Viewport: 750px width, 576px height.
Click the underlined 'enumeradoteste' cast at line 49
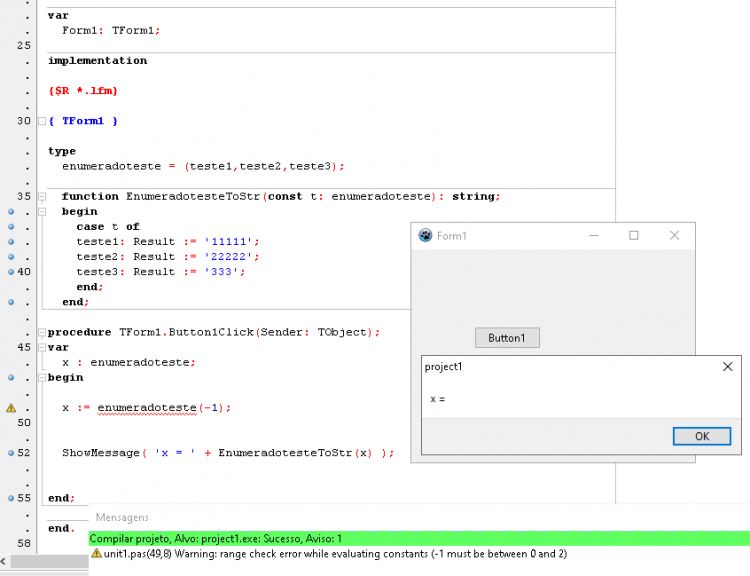(x=147, y=408)
